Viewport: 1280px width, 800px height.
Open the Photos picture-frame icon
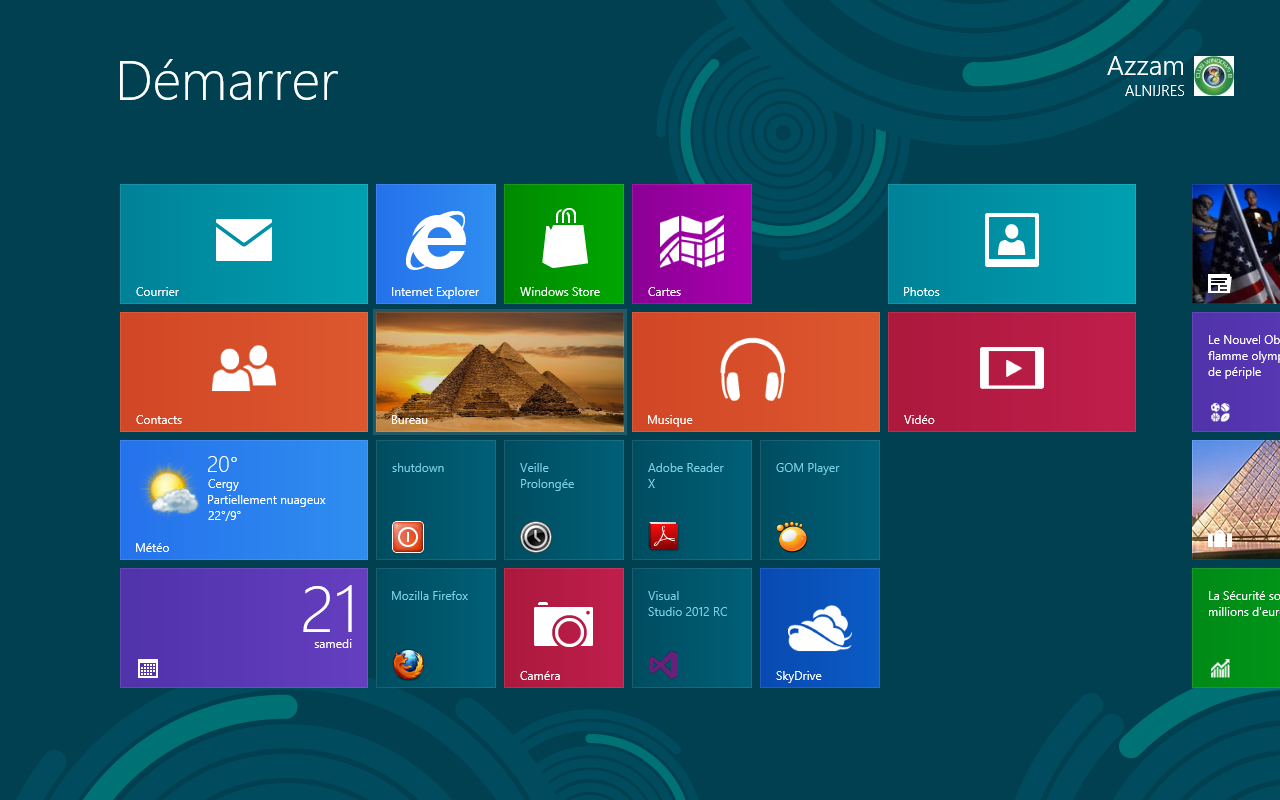[x=1012, y=240]
